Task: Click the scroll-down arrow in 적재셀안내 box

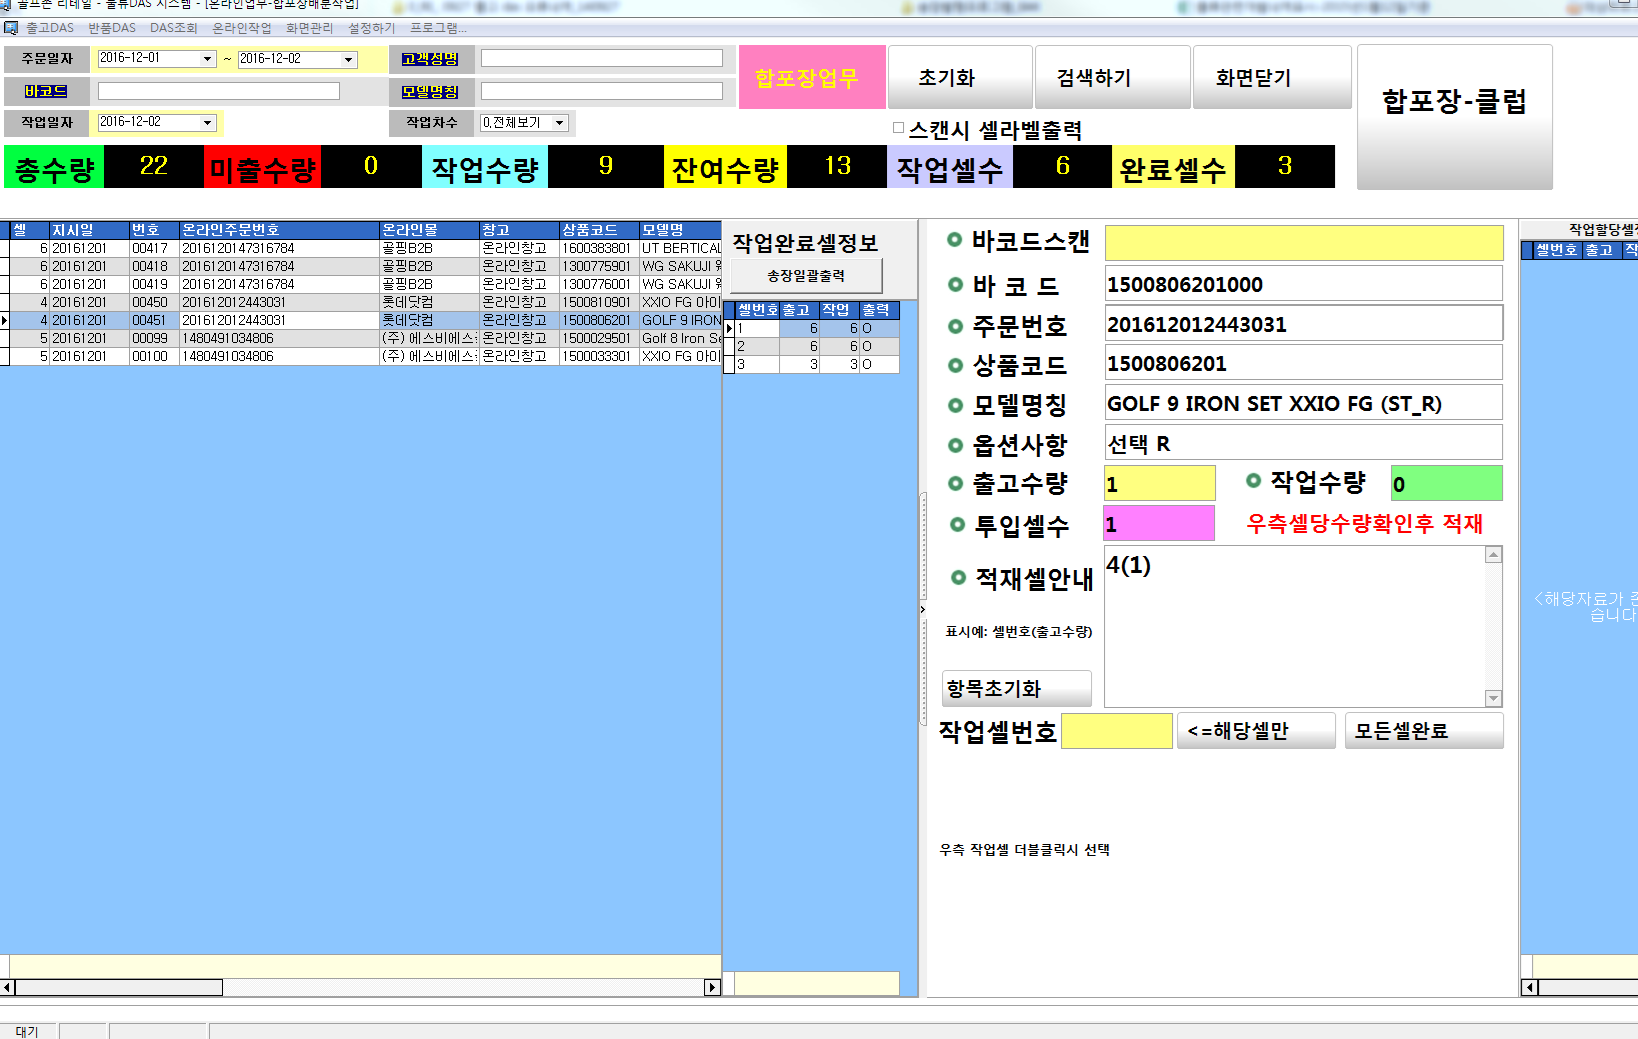Action: click(x=1493, y=698)
